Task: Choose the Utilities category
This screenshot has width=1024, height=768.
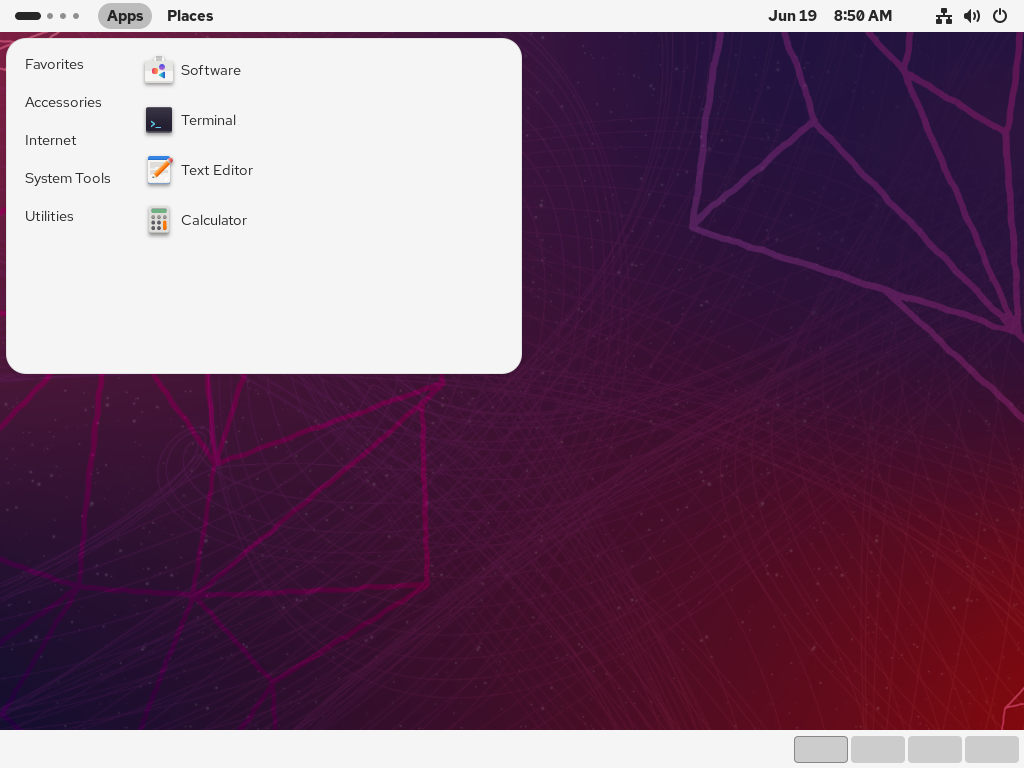Action: (x=49, y=216)
